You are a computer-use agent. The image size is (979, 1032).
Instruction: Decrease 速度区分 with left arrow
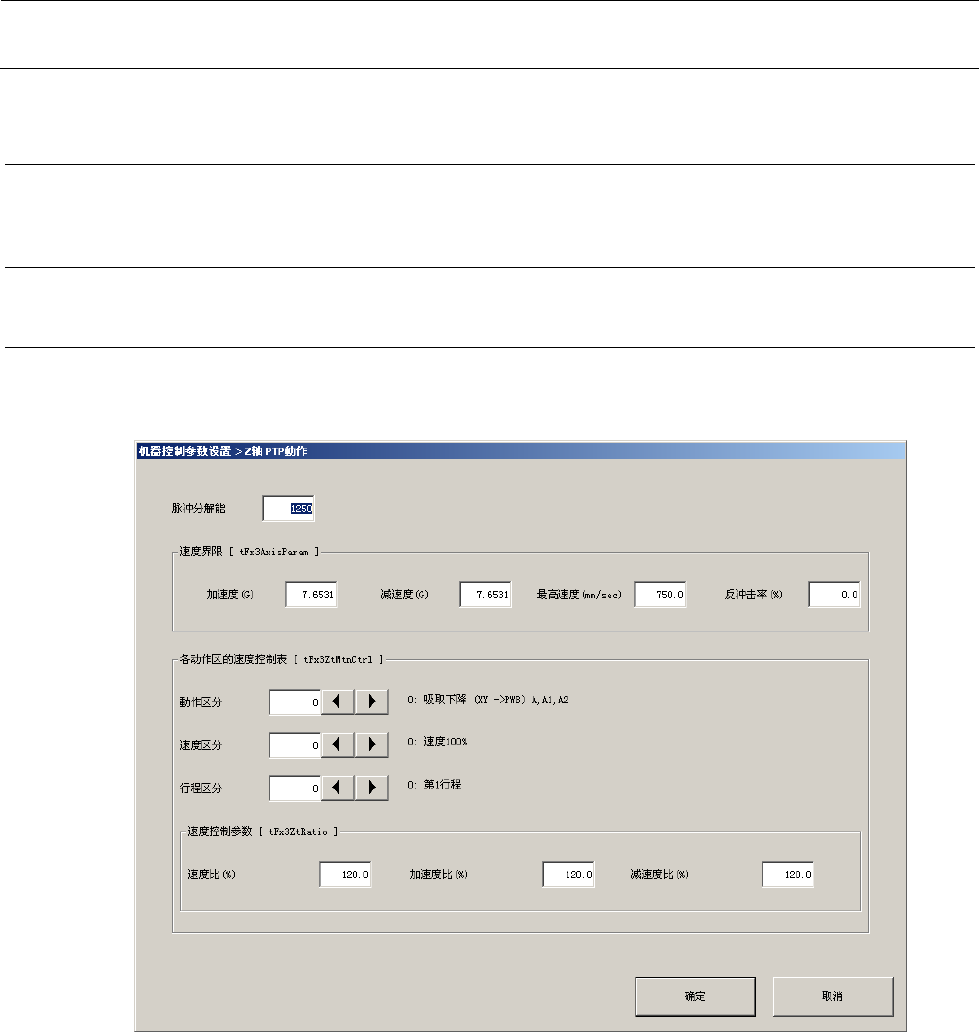[x=337, y=745]
